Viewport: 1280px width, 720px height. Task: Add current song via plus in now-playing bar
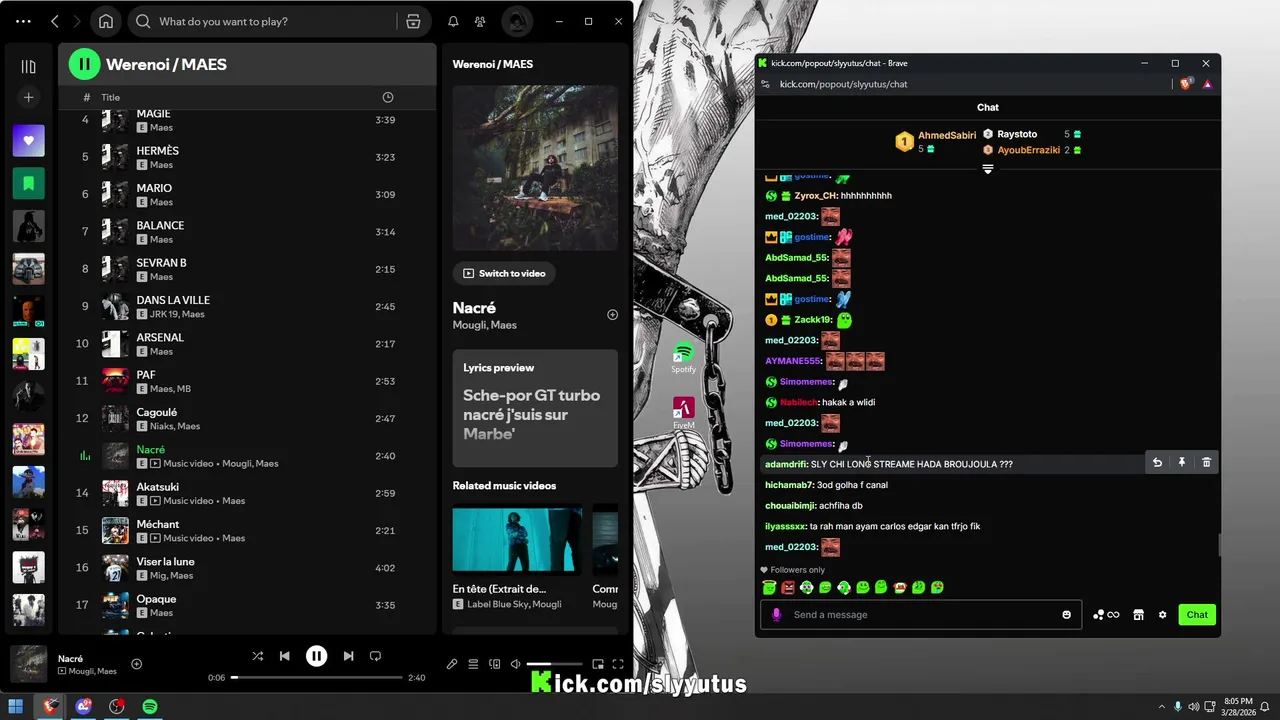pos(137,664)
